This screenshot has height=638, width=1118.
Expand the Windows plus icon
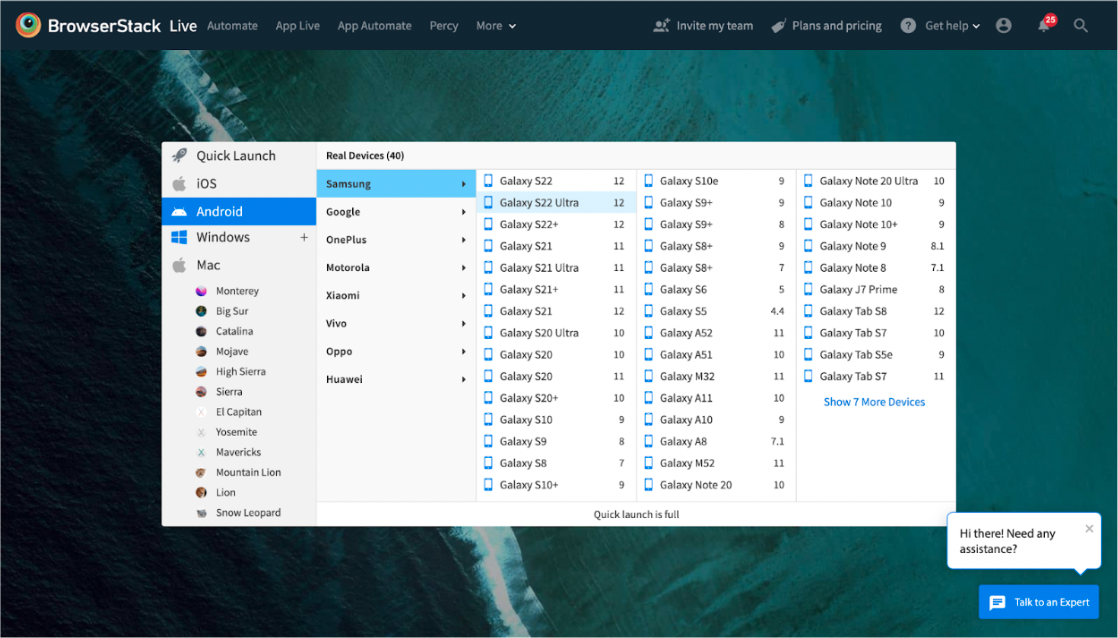[304, 237]
